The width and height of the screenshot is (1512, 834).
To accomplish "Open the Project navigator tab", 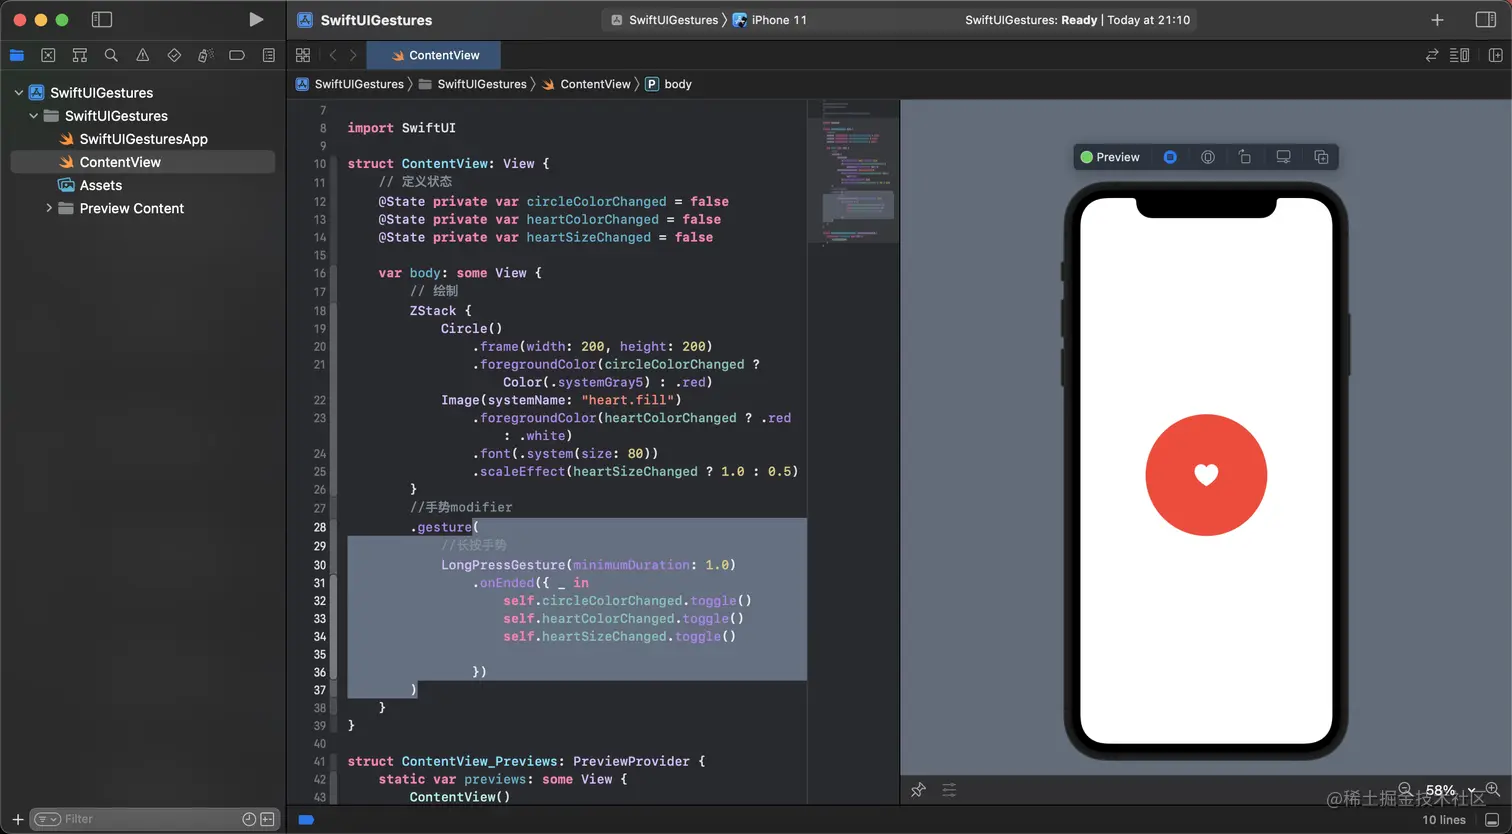I will 17,55.
